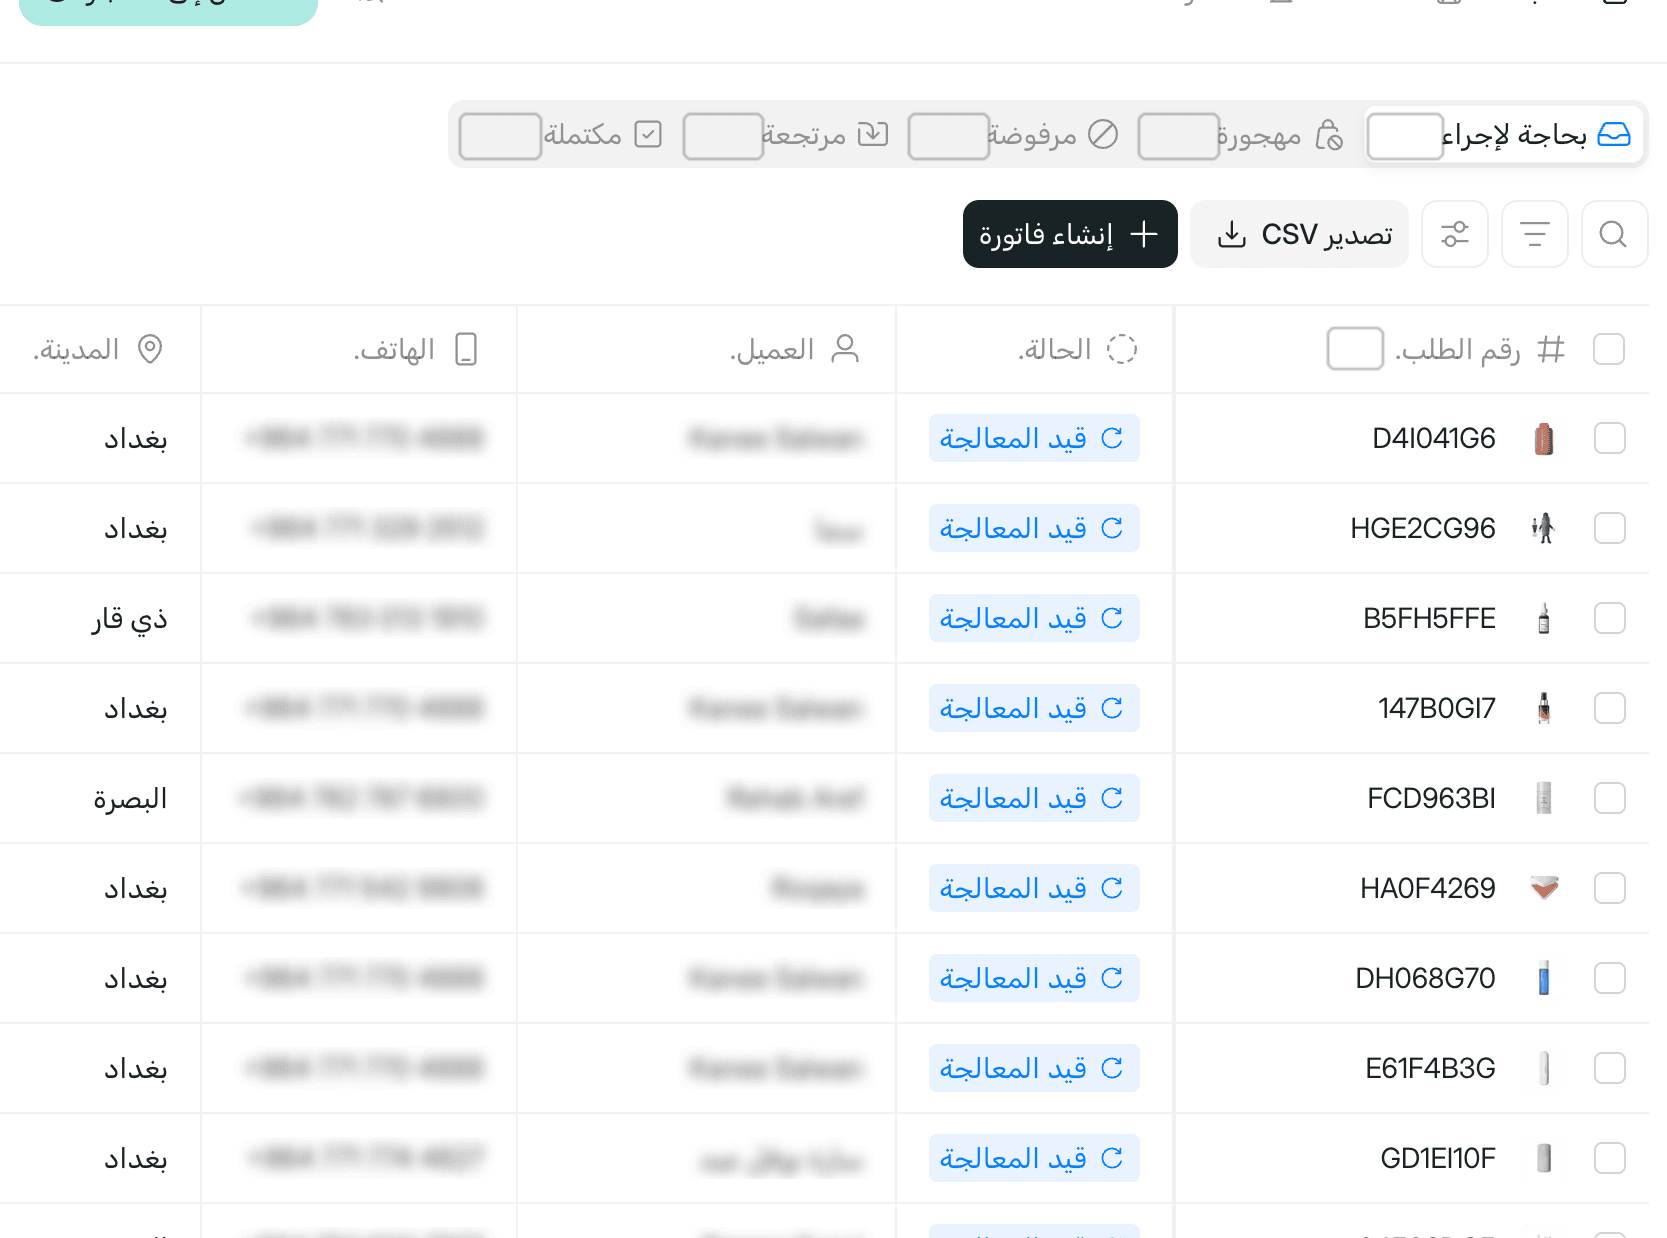Open the search icon button

[x=1614, y=234]
